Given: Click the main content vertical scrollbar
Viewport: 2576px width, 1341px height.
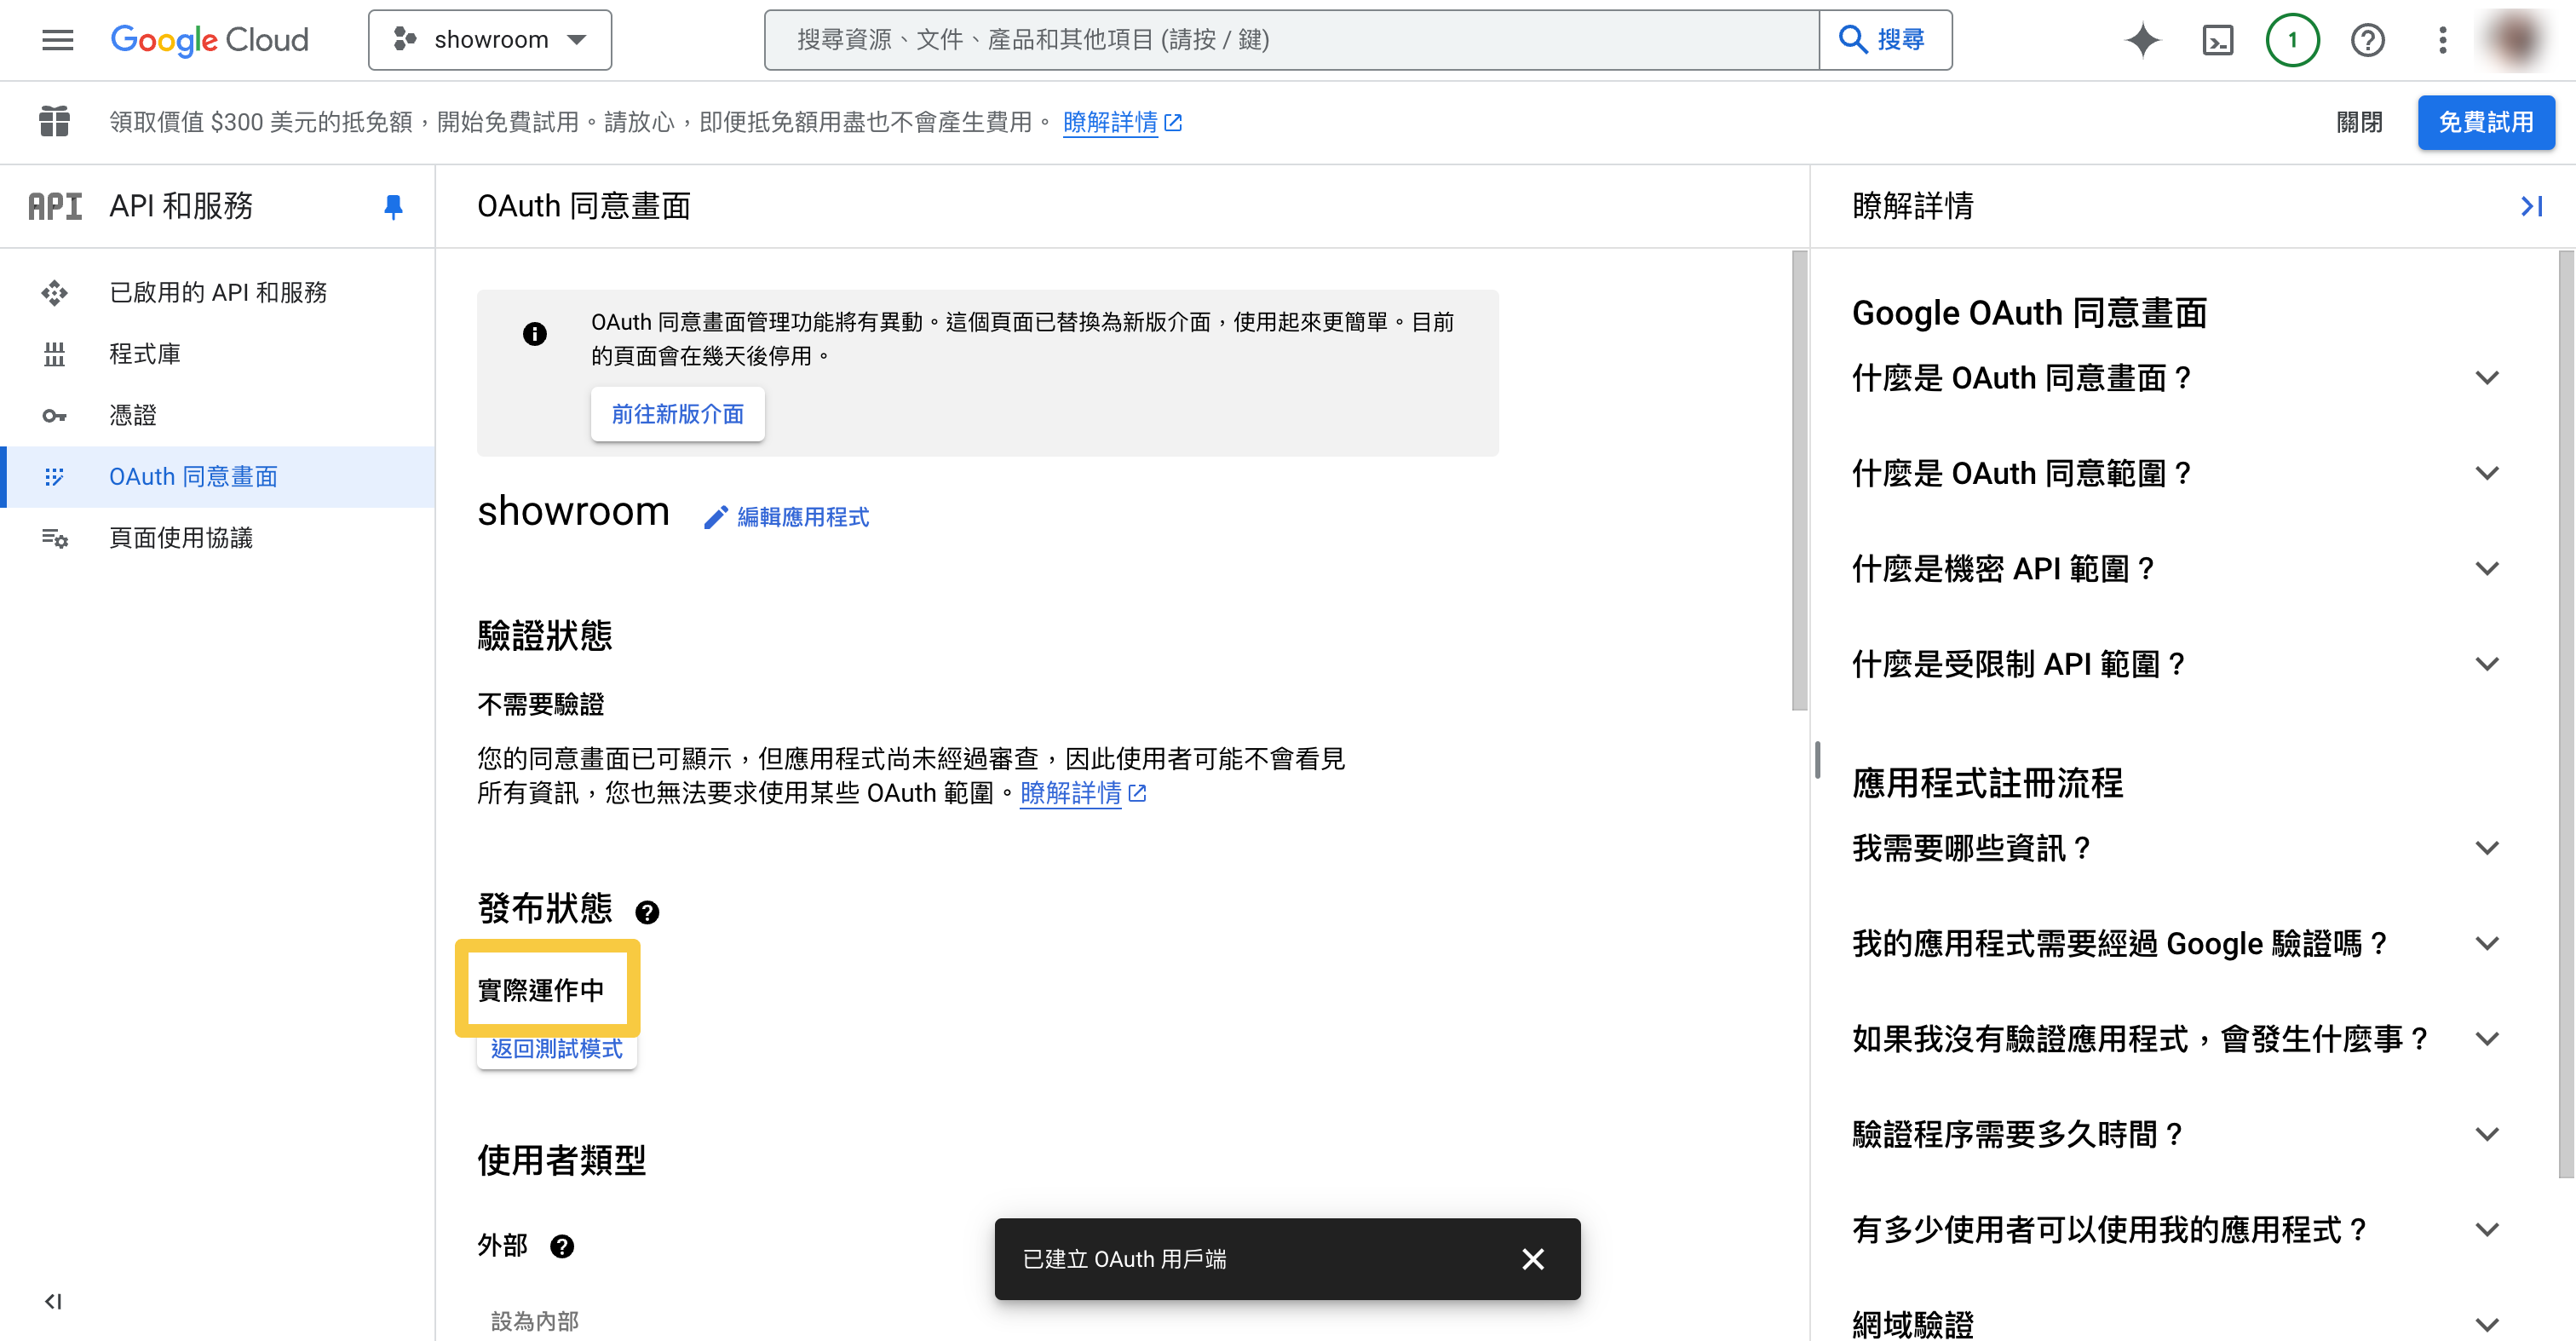Looking at the screenshot, I should coord(1799,480).
